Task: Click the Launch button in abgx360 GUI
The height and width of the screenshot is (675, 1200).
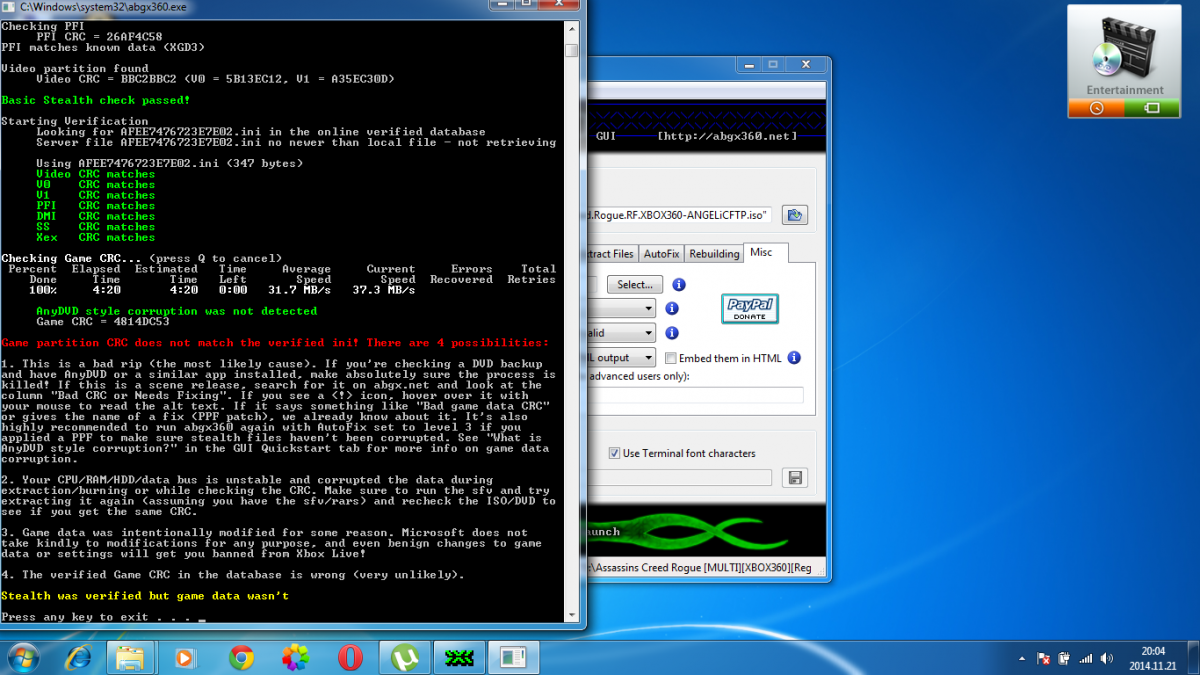Action: (x=605, y=532)
